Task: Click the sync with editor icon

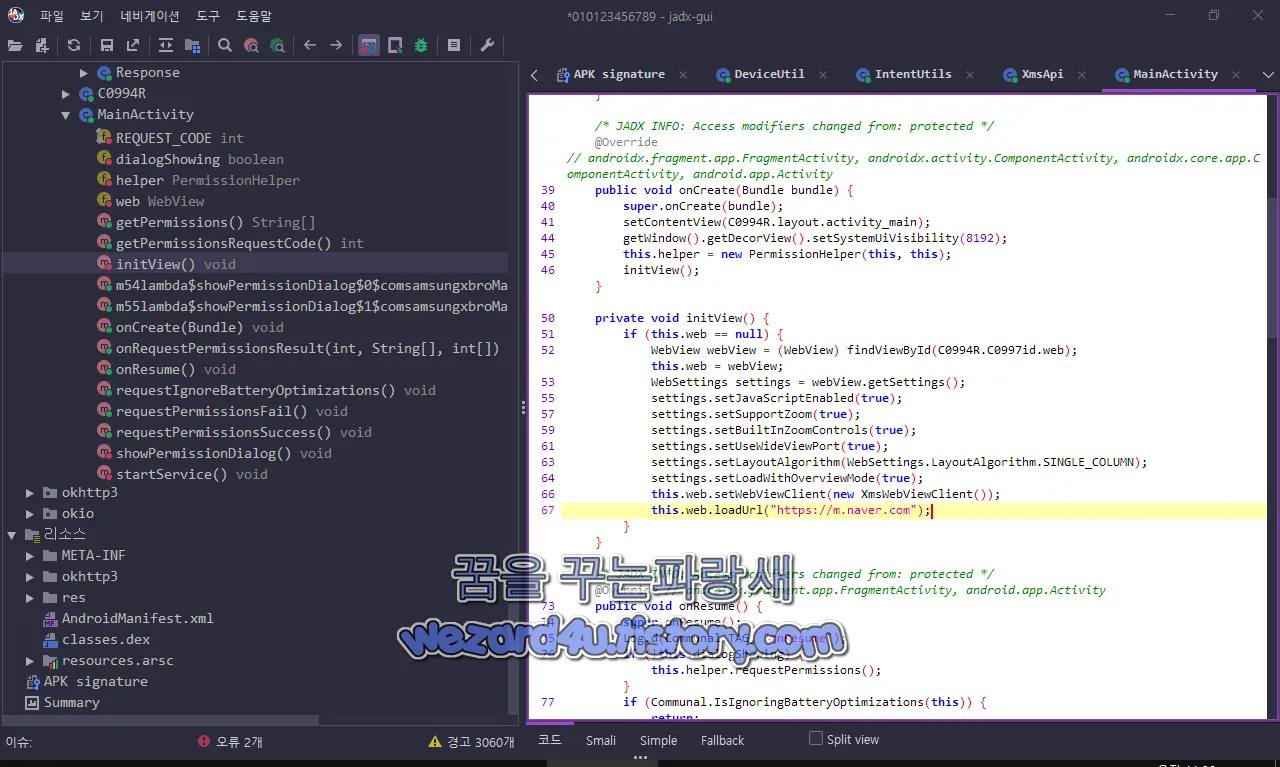Action: 166,45
